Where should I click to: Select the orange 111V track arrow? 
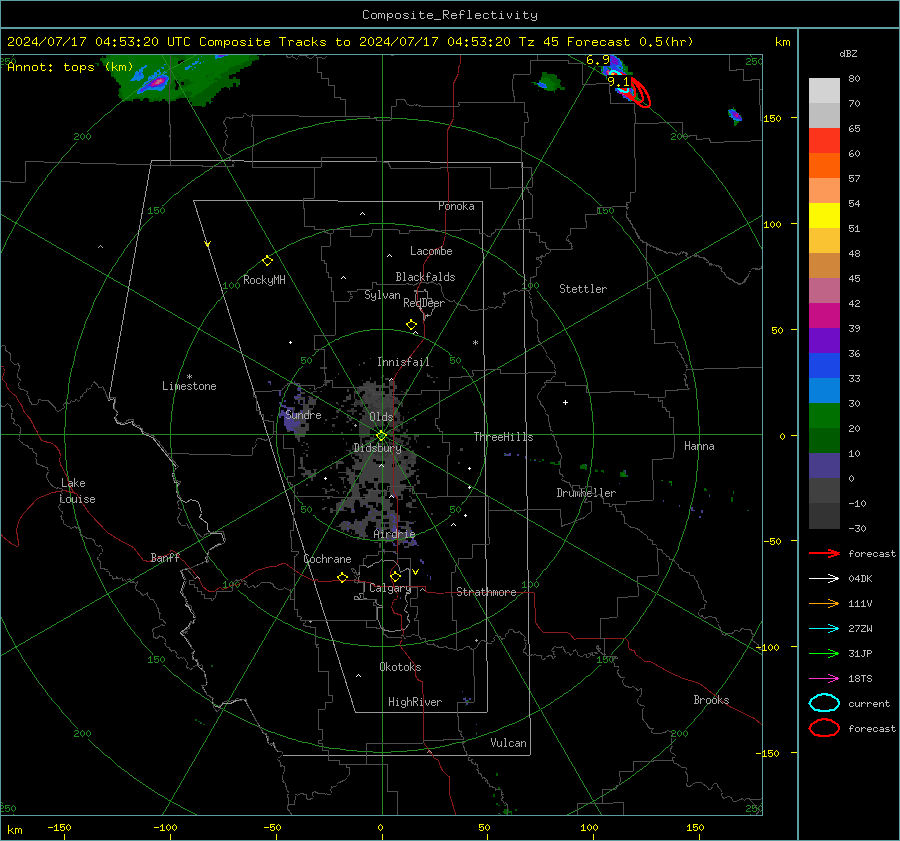[824, 603]
